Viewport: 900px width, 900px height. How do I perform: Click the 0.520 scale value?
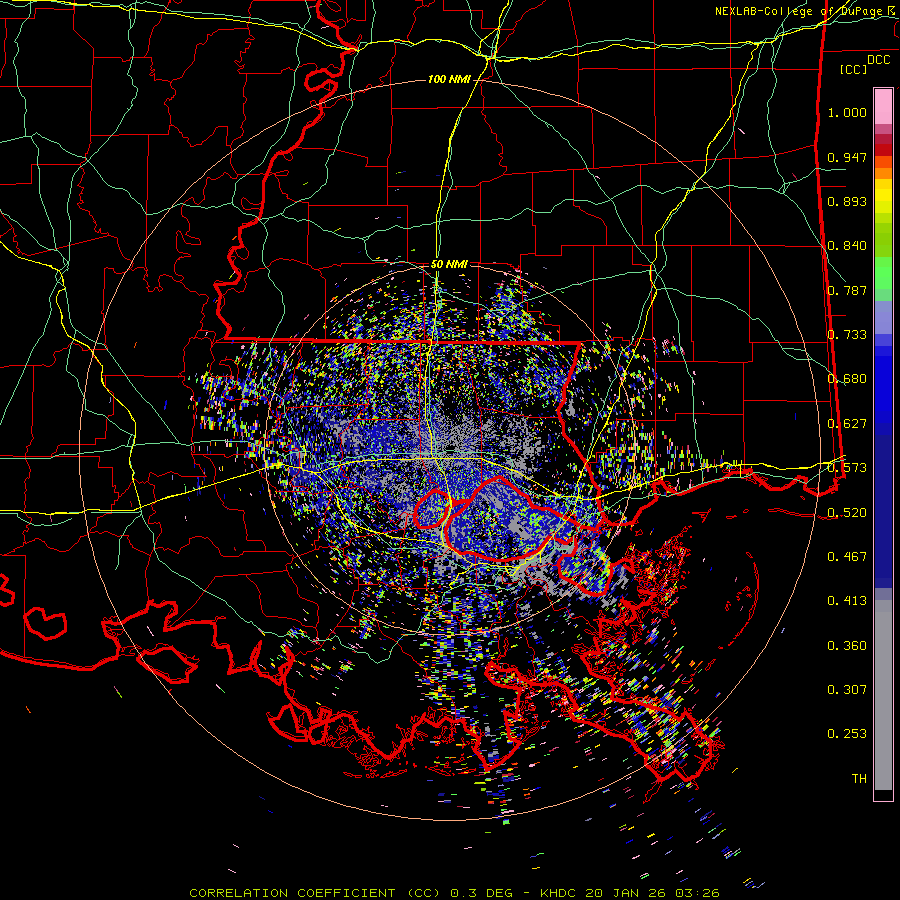click(847, 513)
